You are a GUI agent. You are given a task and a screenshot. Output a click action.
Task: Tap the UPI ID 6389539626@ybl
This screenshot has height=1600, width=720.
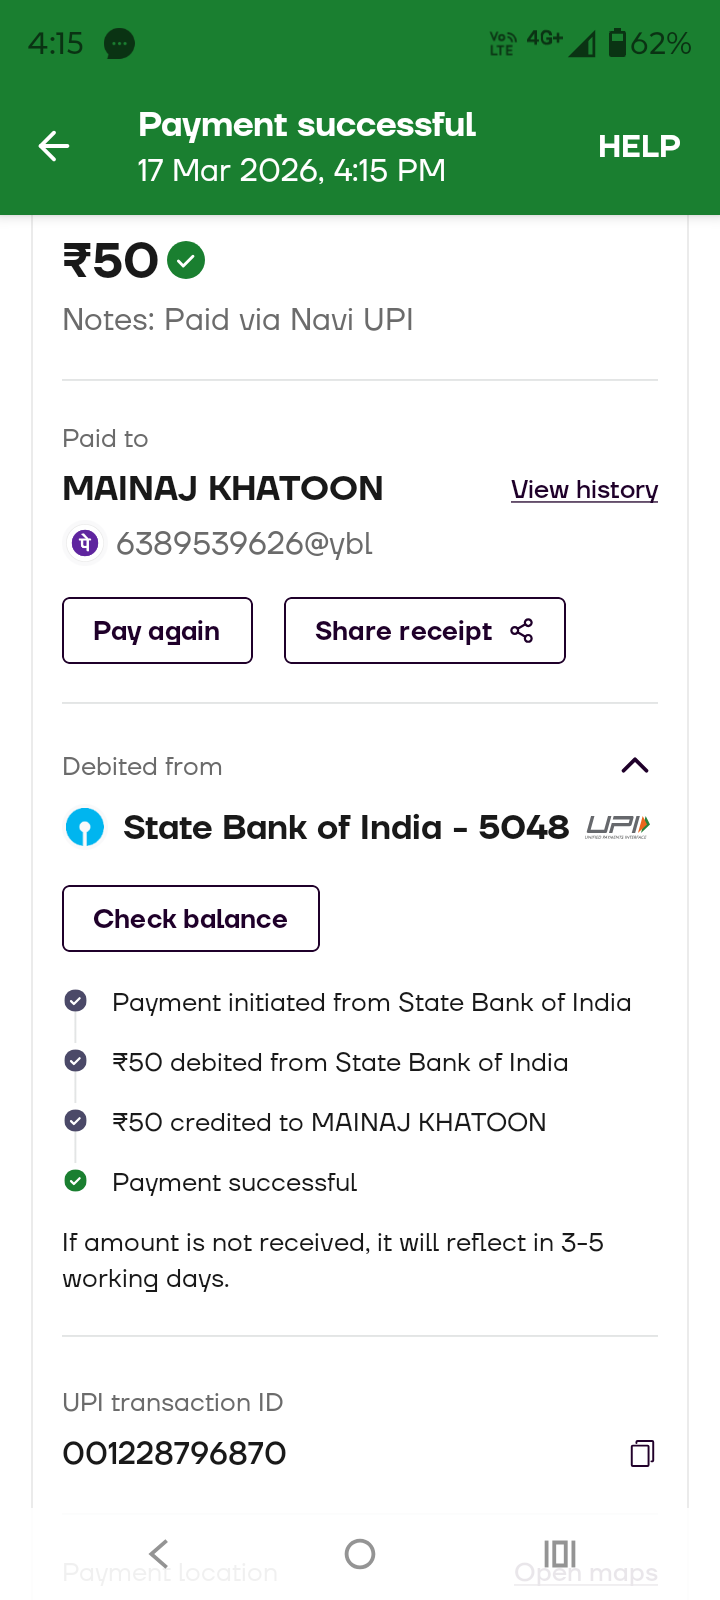point(244,543)
